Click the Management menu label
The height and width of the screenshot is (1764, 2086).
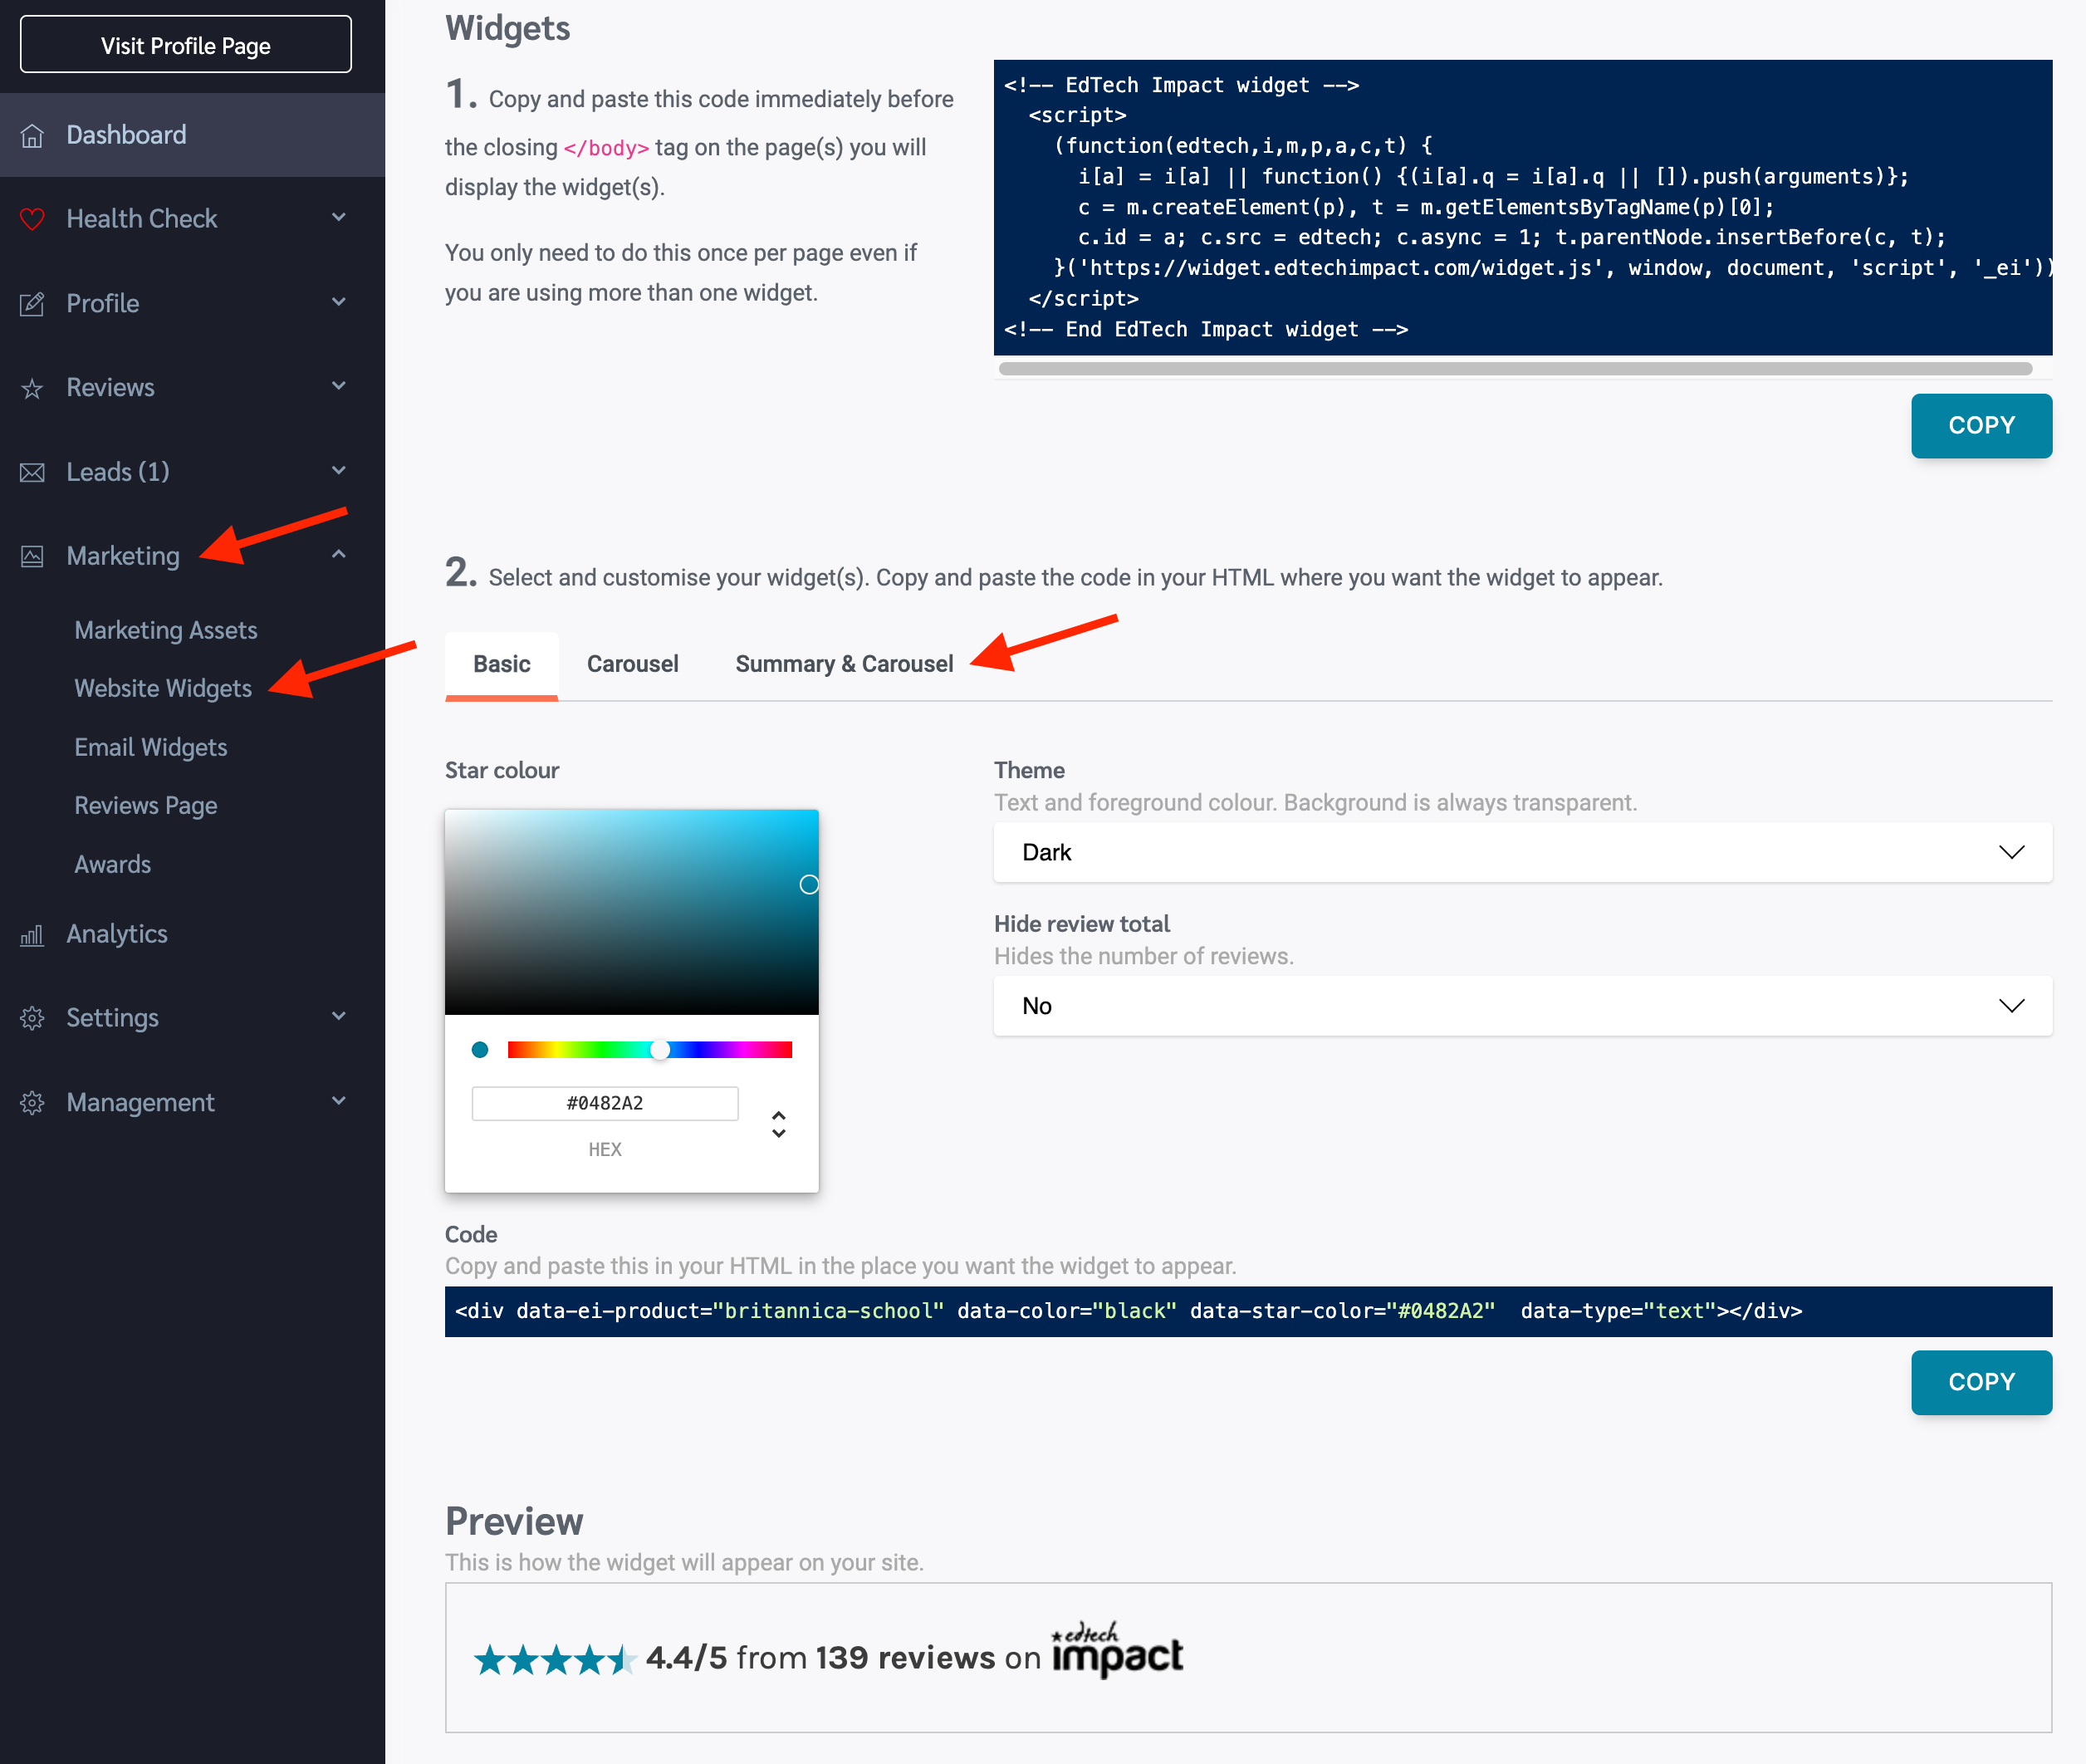[x=141, y=1103]
